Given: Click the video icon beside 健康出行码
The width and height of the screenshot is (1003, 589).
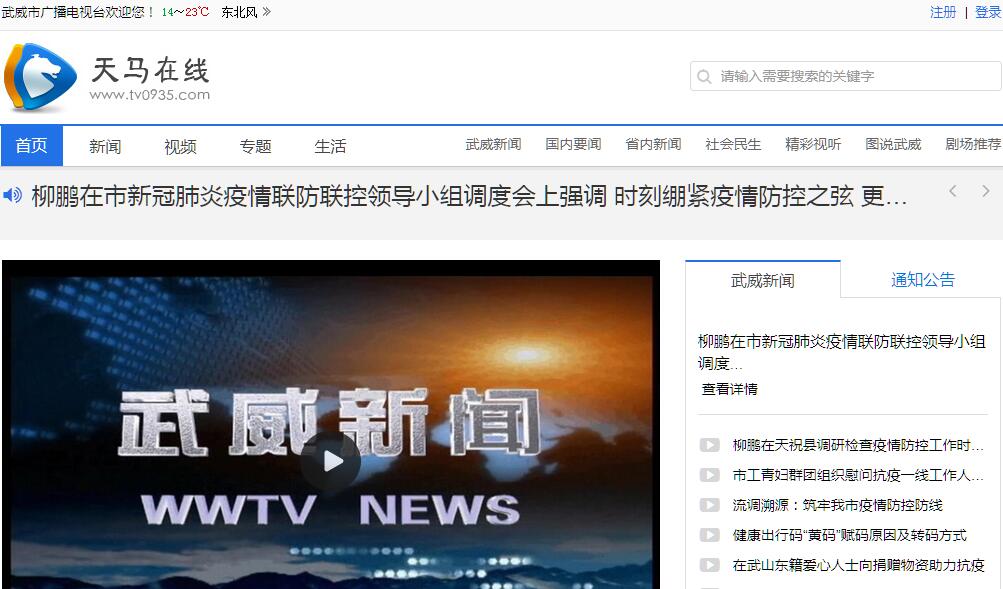Looking at the screenshot, I should coord(709,535).
